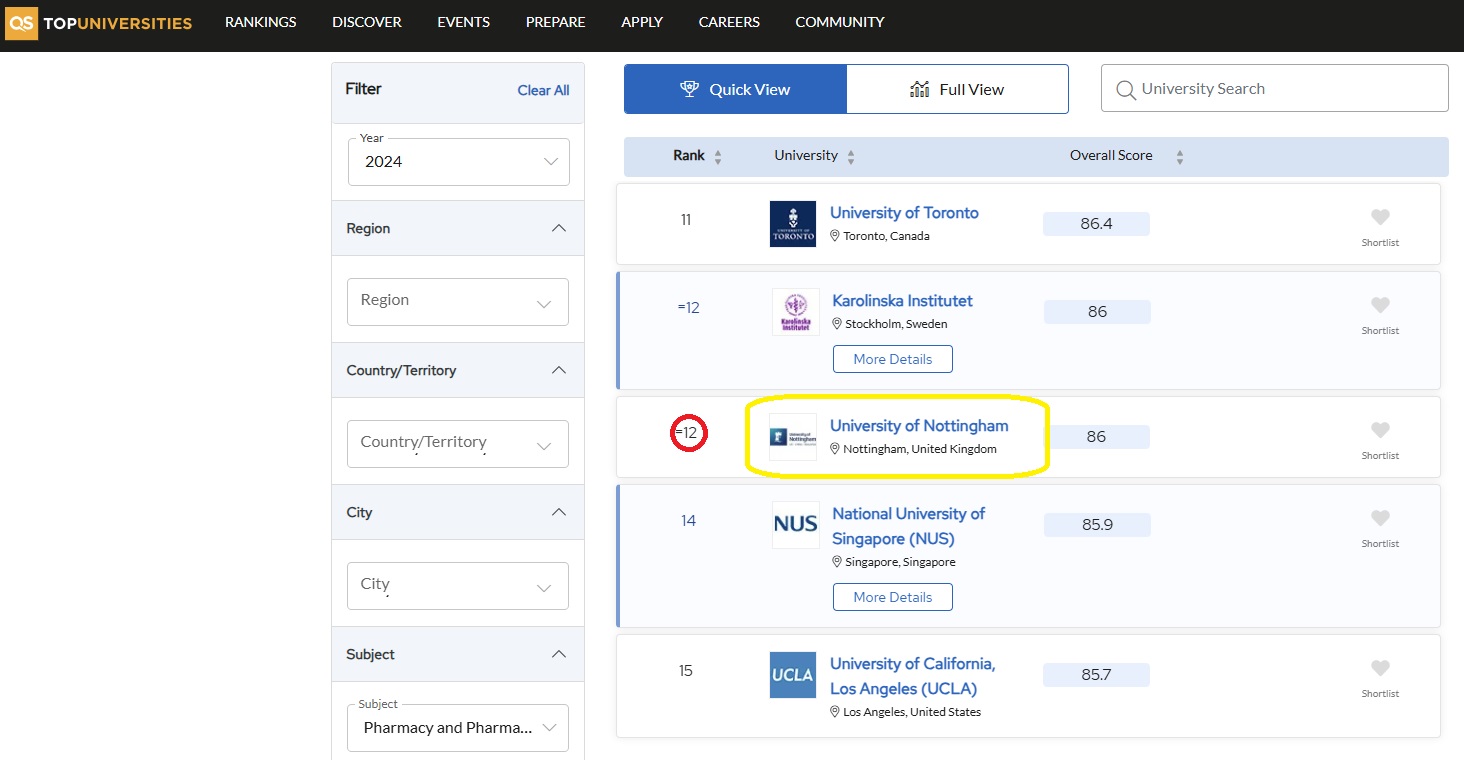
Task: Open the Events menu
Action: pyautogui.click(x=464, y=22)
